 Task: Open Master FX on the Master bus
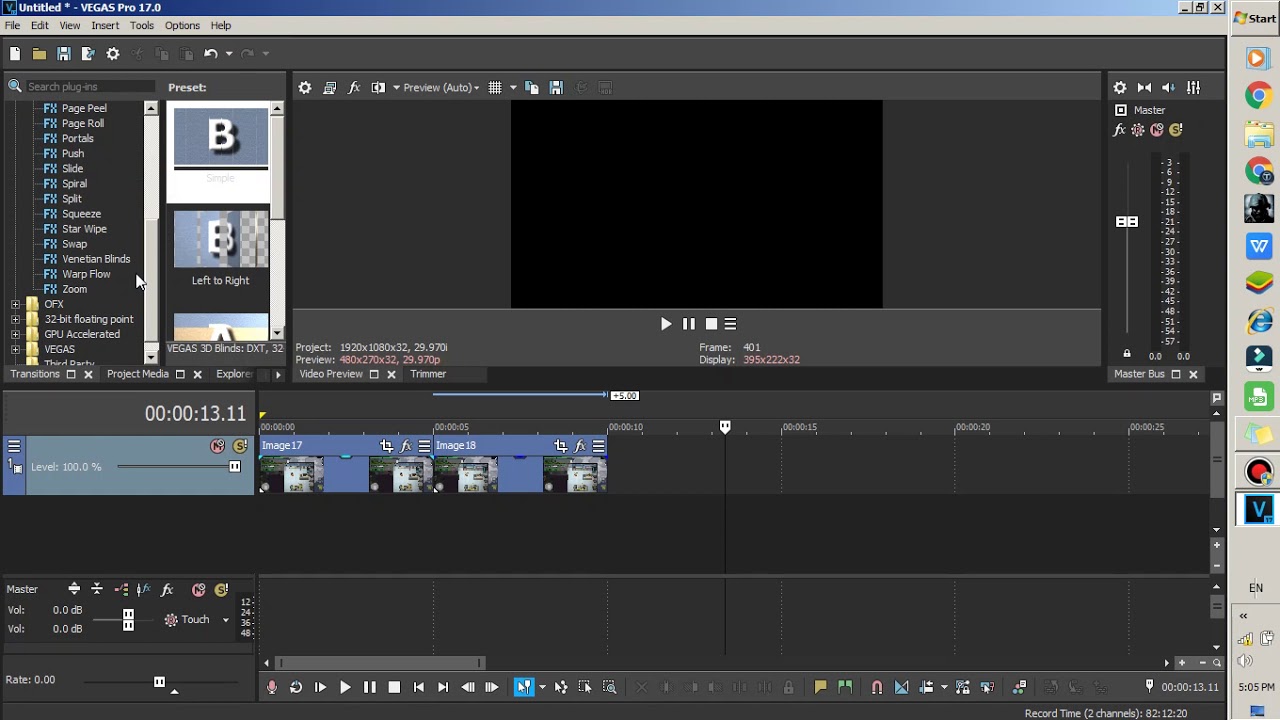click(1119, 130)
